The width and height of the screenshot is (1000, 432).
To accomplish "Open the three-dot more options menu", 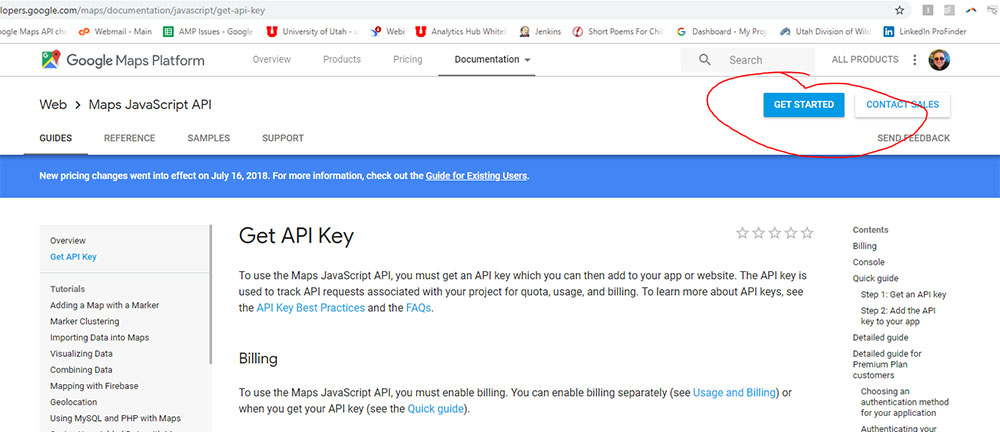I will tap(915, 59).
